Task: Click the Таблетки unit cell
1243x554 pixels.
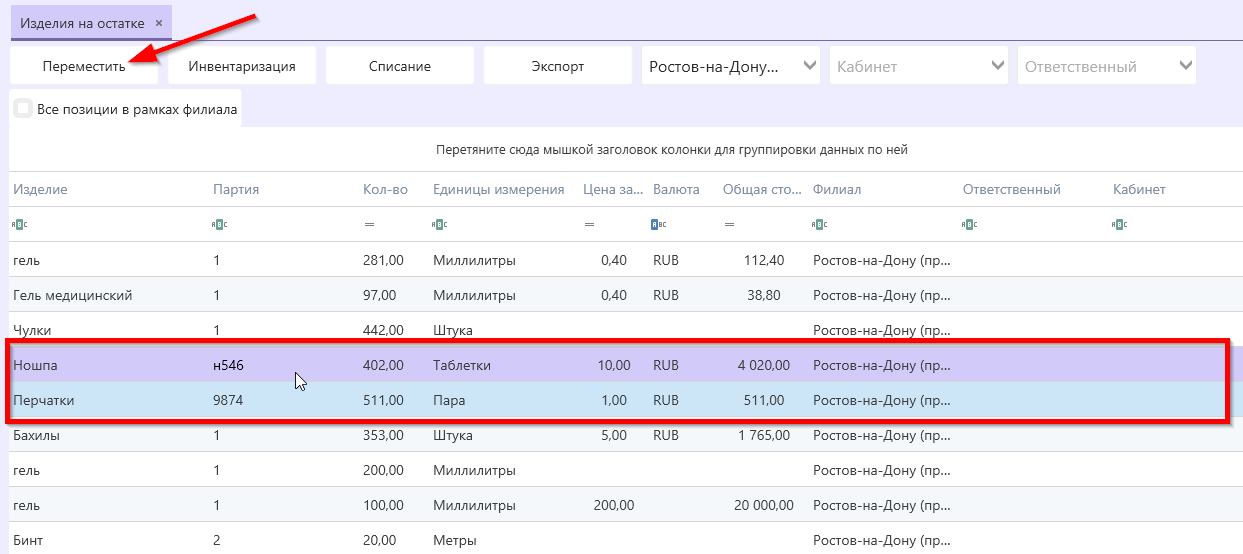Action: [x=462, y=365]
